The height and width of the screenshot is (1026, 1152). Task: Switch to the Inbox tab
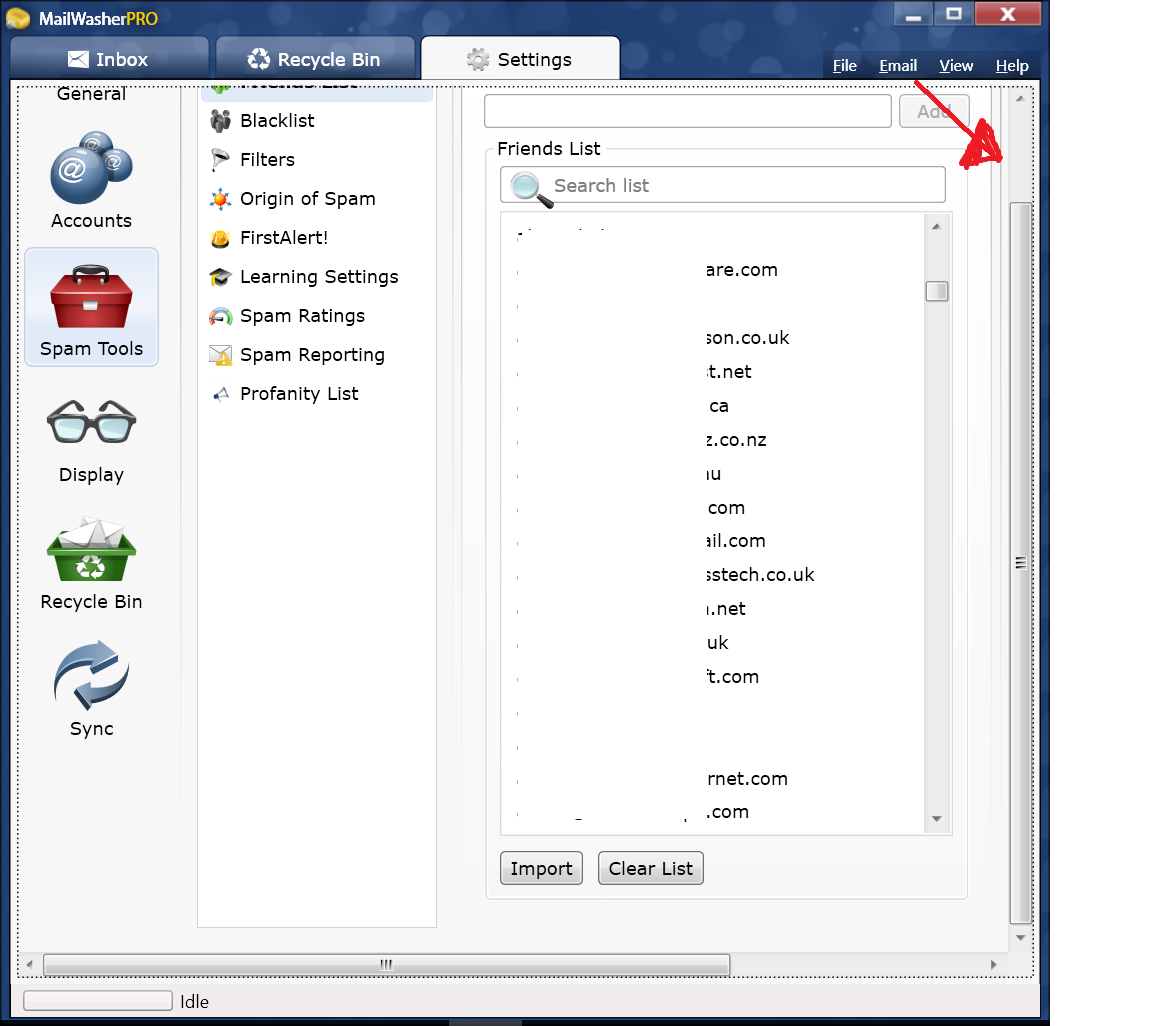(109, 59)
